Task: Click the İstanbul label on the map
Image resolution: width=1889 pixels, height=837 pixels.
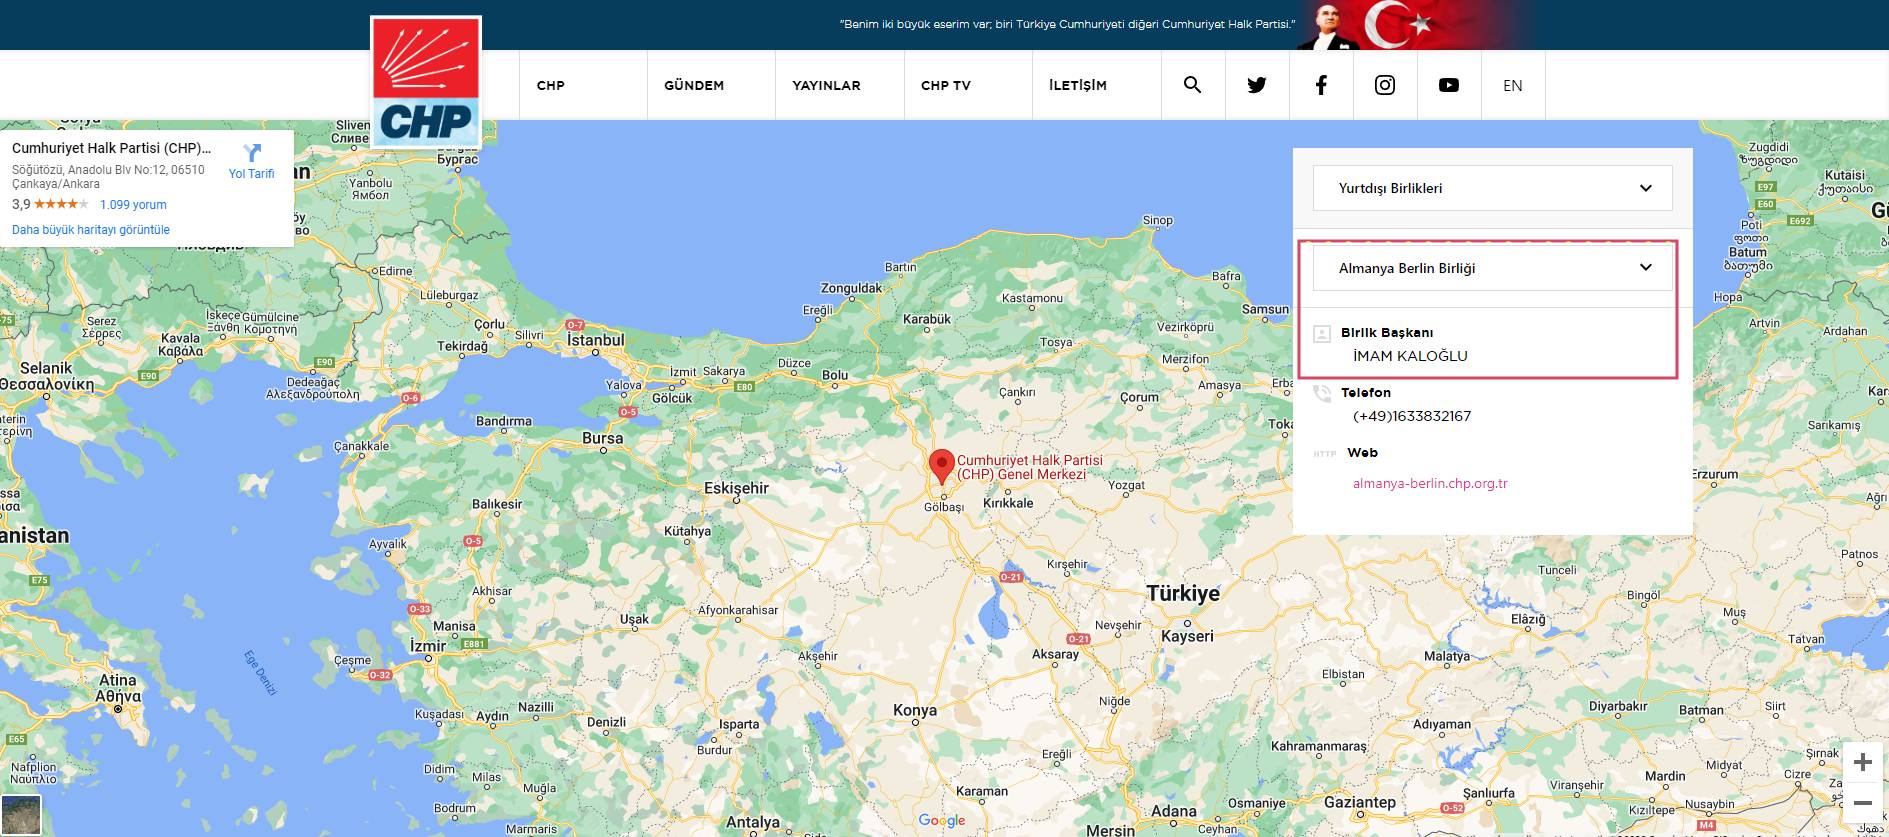Action: click(x=596, y=340)
